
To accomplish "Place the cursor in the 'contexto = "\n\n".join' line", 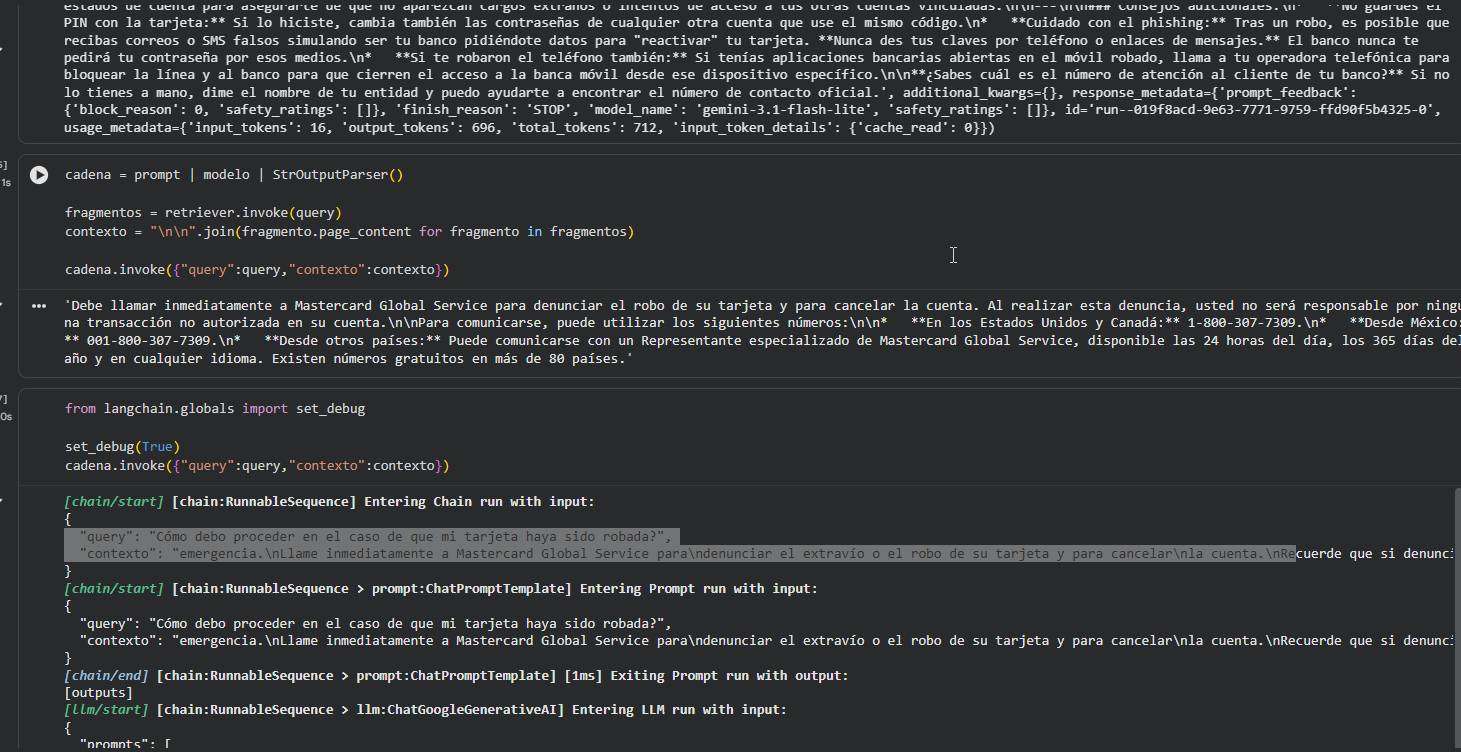I will 349,232.
